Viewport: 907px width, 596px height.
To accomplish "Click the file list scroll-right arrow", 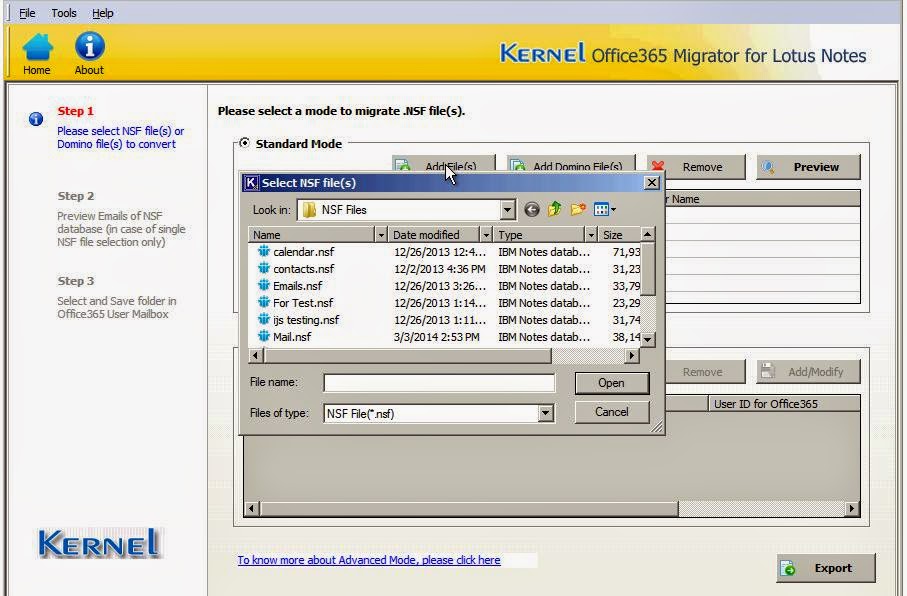I will tap(632, 356).
